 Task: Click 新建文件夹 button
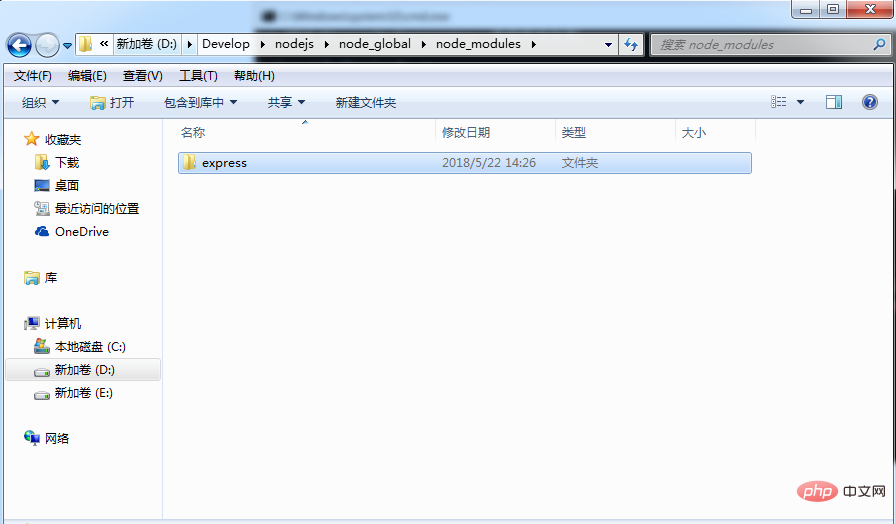tap(366, 102)
